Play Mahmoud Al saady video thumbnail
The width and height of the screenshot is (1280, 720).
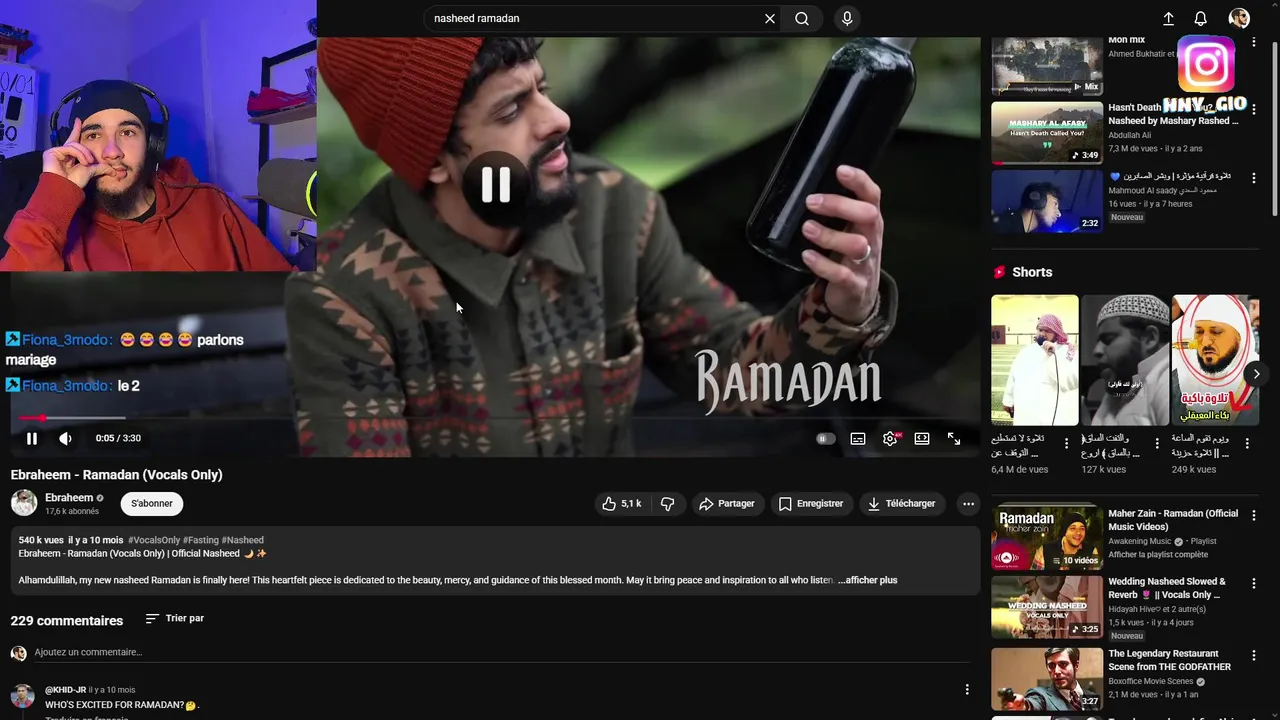pyautogui.click(x=1047, y=201)
